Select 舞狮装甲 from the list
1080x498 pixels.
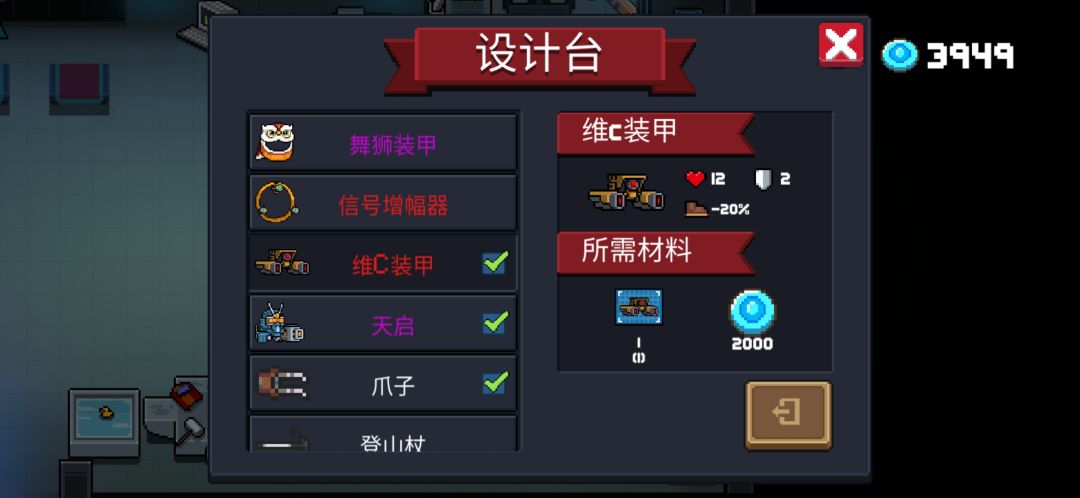click(383, 143)
